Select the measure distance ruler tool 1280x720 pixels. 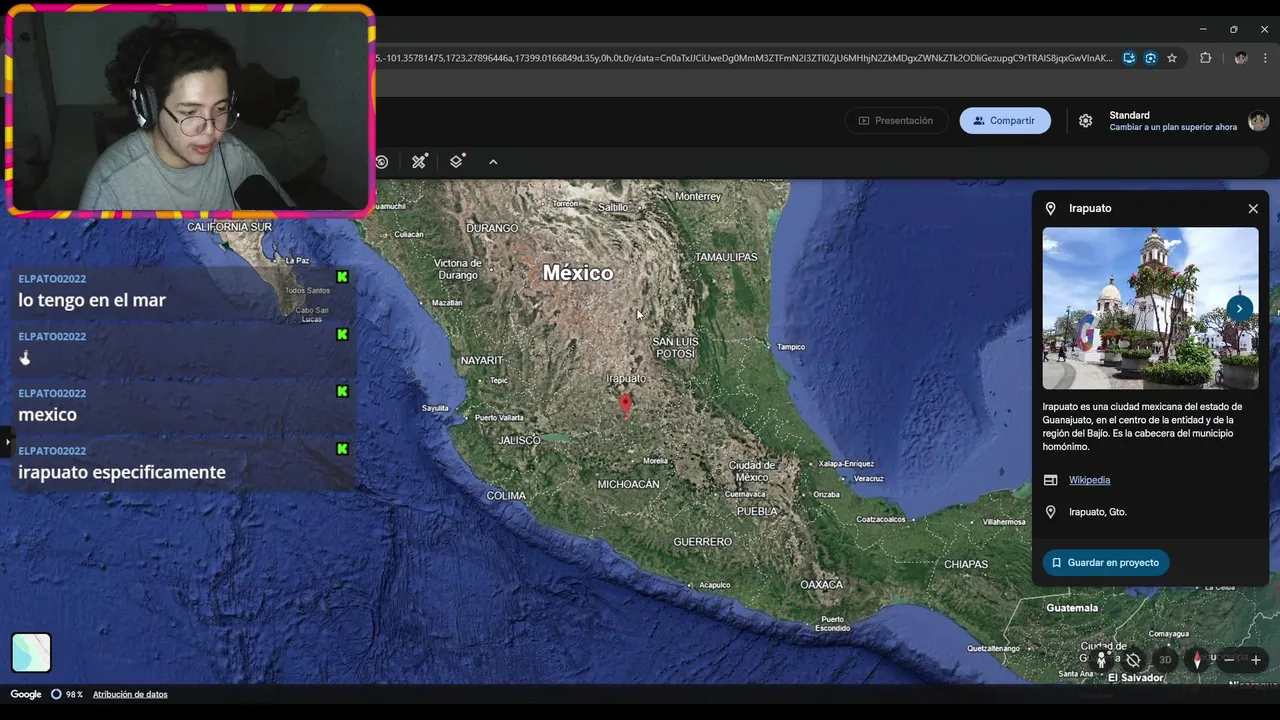point(419,161)
